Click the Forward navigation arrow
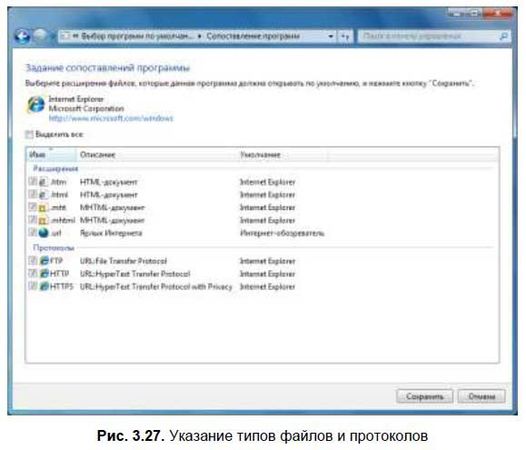This screenshot has height=450, width=526. click(41, 36)
